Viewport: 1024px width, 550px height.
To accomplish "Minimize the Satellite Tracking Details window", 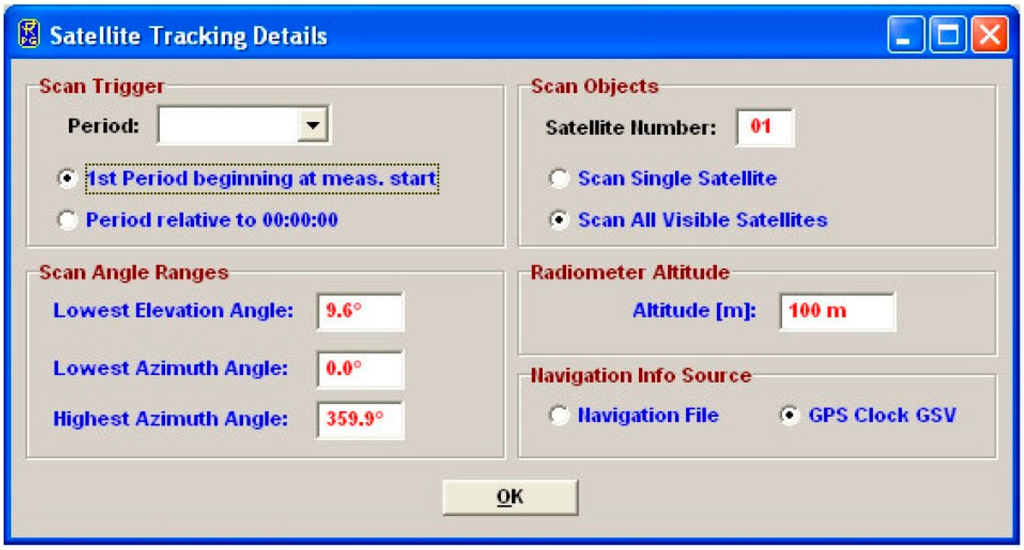I will 905,35.
